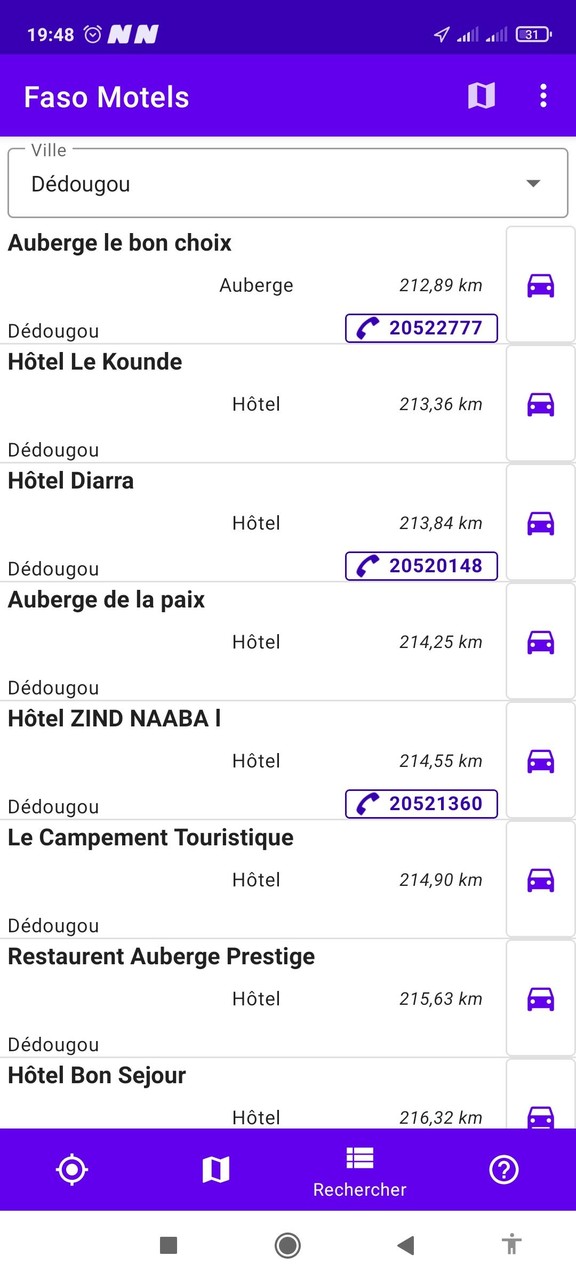576x1280 pixels.
Task: Open the map icon in the top bar
Action: click(x=481, y=96)
